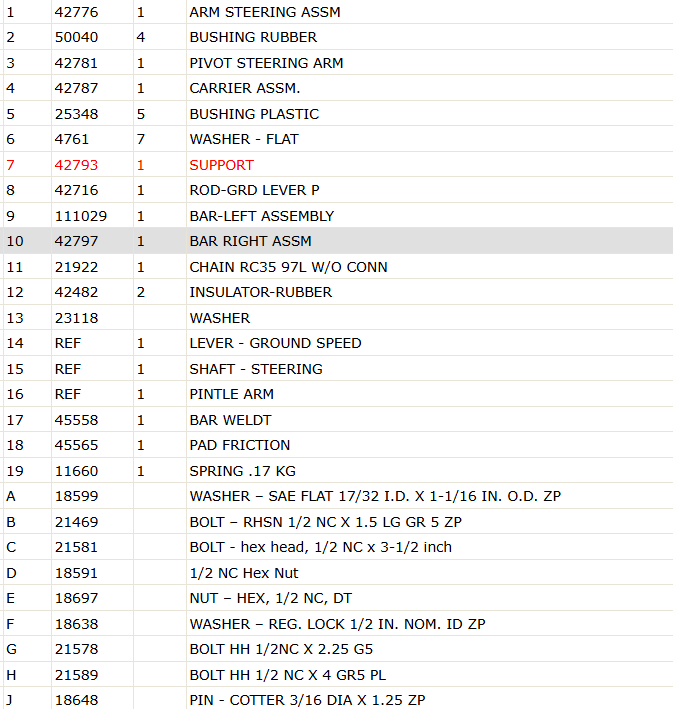The width and height of the screenshot is (673, 709).
Task: Click part number 111029
Action: 81,216
